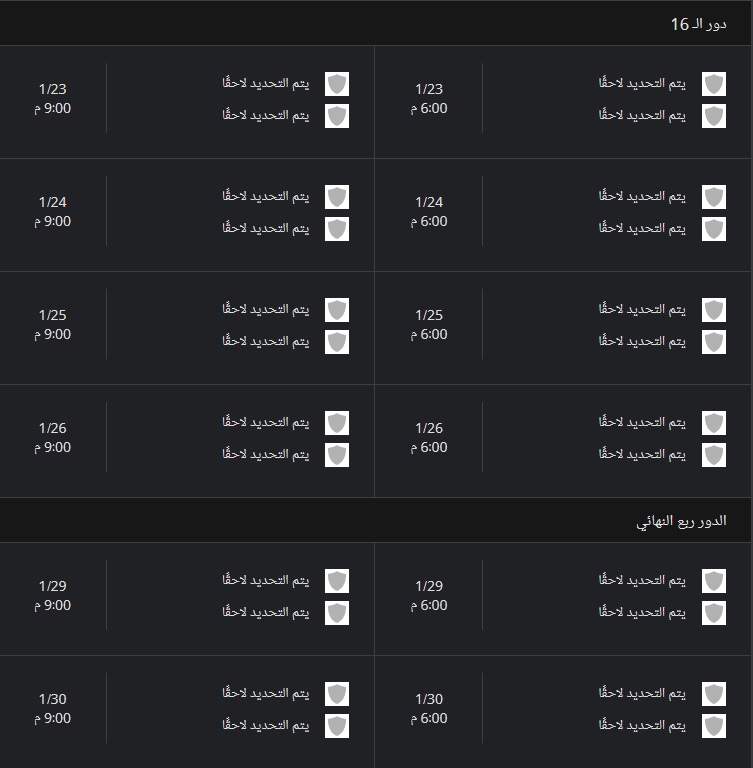
Task: Select lower team shield in 1/30 6:00 match
Action: pos(713,726)
